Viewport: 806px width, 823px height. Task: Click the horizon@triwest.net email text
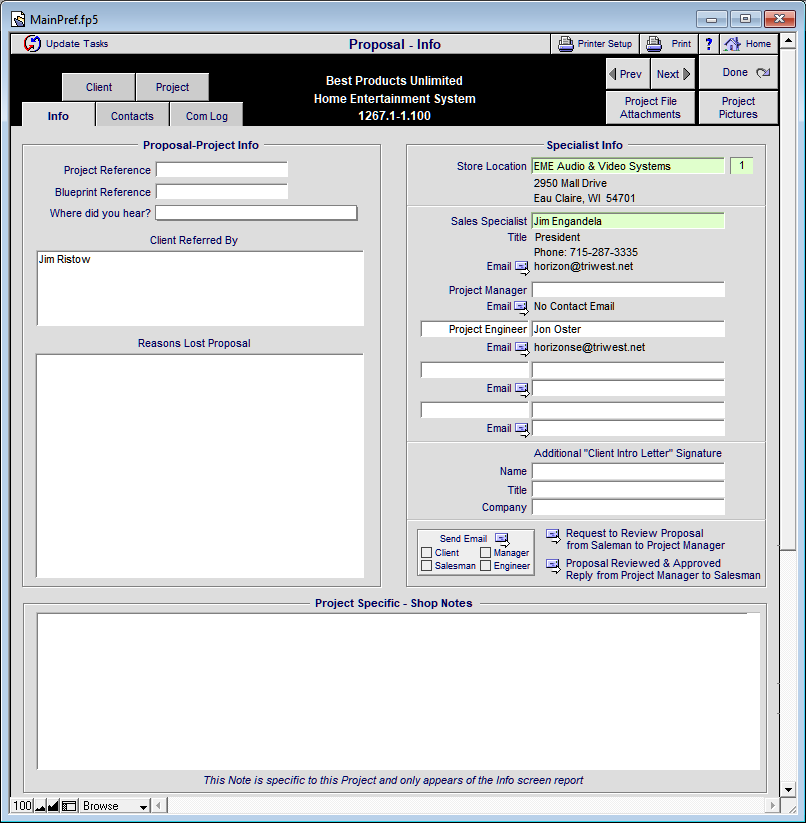click(x=583, y=266)
